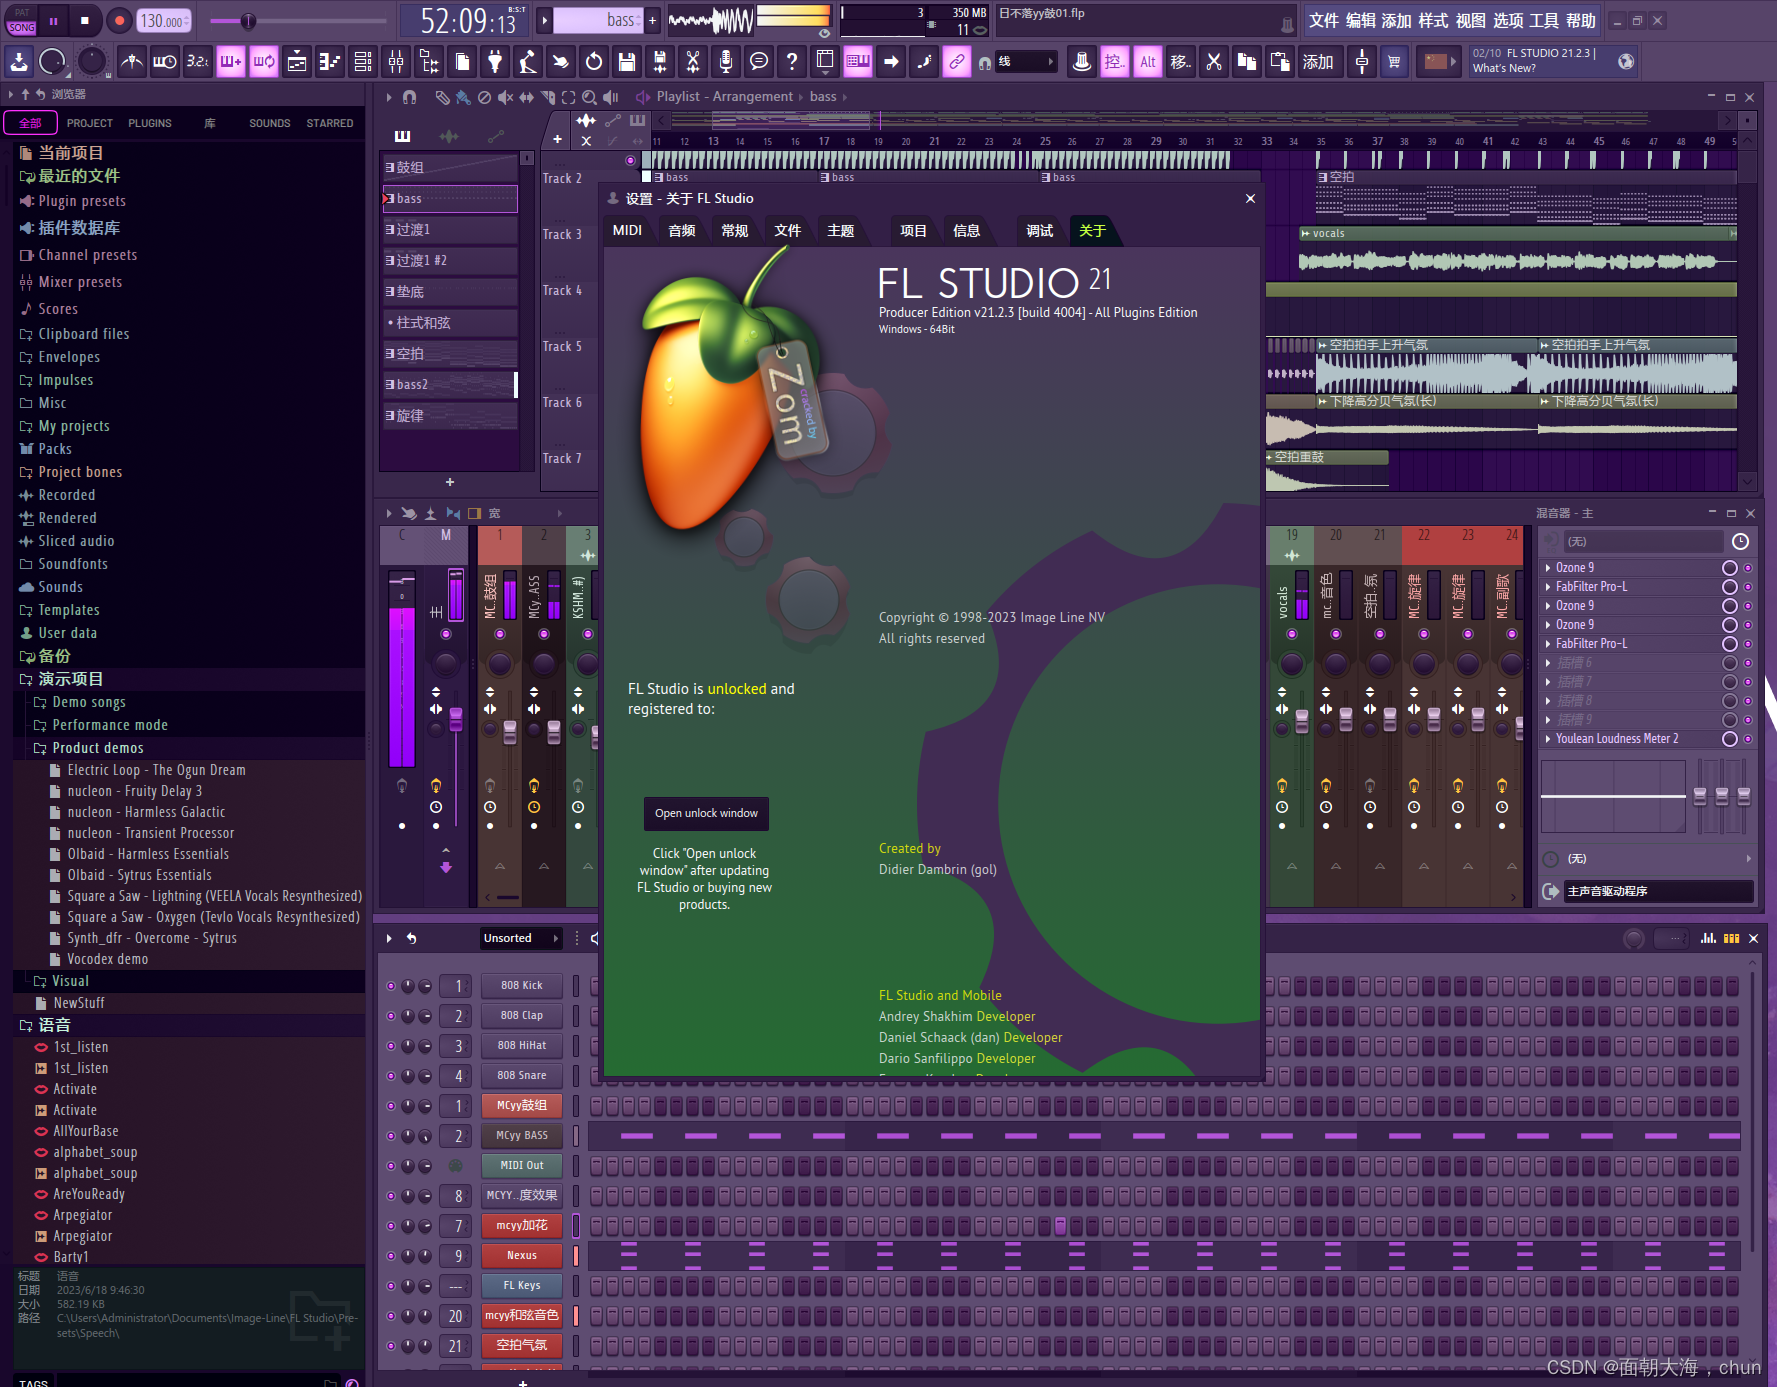Screen dimensions: 1777x1387
Task: Toggle typing keyboard to piano button
Action: pyautogui.click(x=858, y=62)
